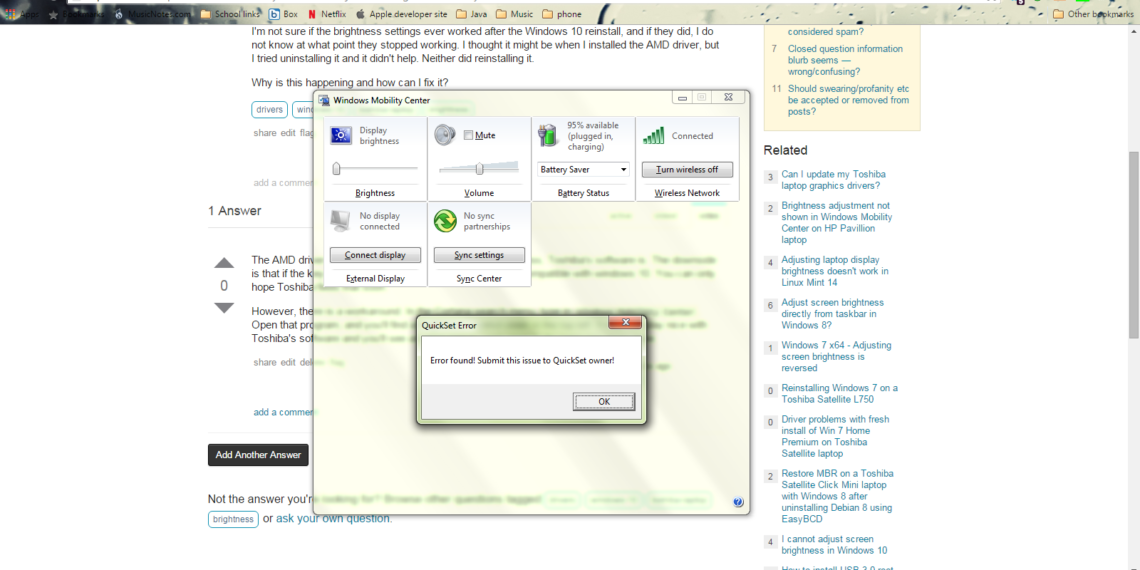Open help via the blue question mark icon
The image size is (1140, 570).
(738, 502)
